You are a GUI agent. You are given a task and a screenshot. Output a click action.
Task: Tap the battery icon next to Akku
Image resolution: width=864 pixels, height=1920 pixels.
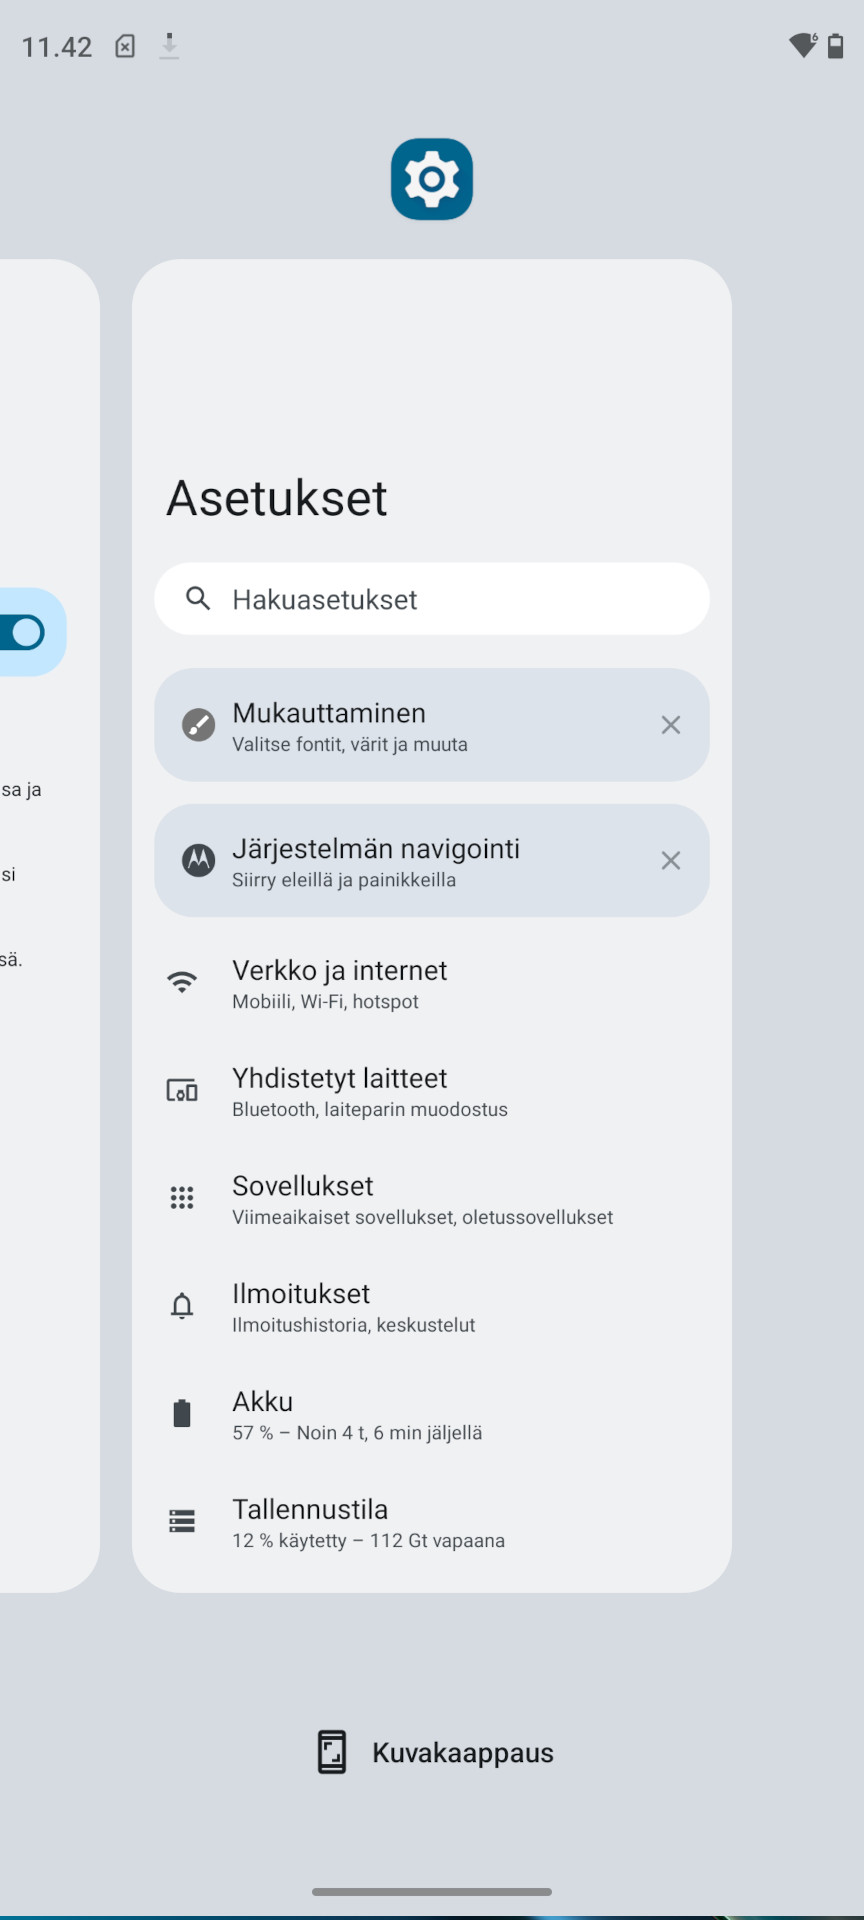182,1413
